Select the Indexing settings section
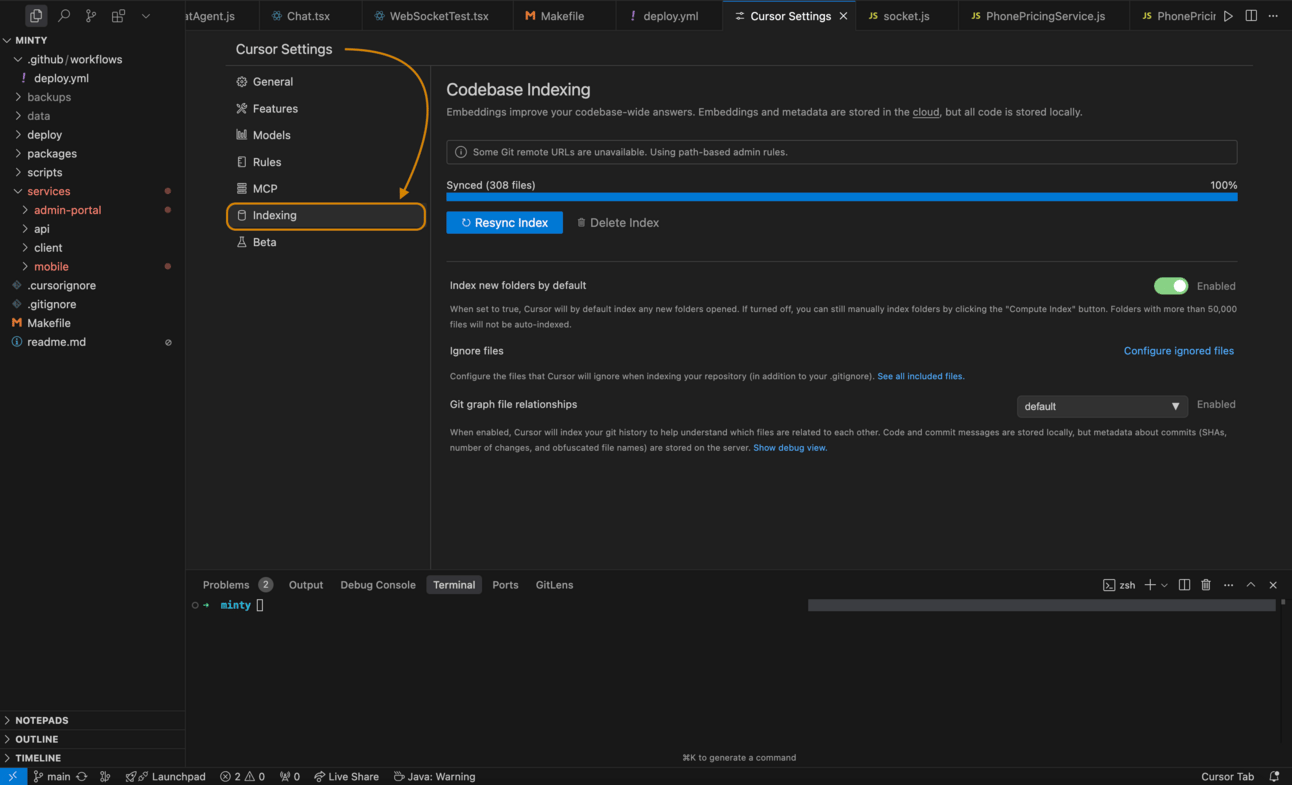The width and height of the screenshot is (1292, 785). [326, 215]
